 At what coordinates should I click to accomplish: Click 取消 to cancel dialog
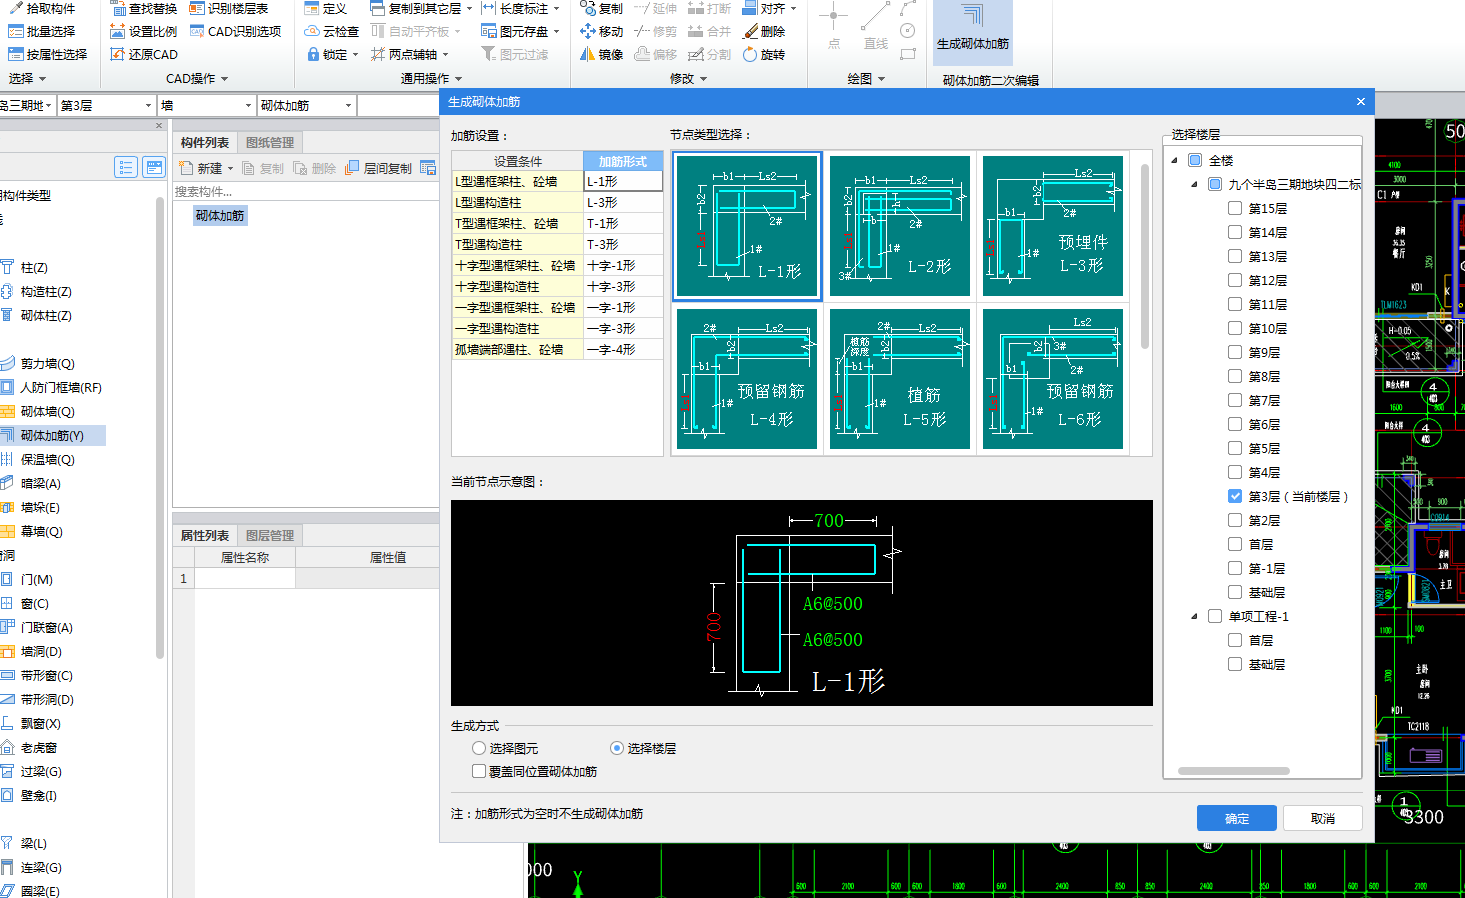coord(1323,818)
